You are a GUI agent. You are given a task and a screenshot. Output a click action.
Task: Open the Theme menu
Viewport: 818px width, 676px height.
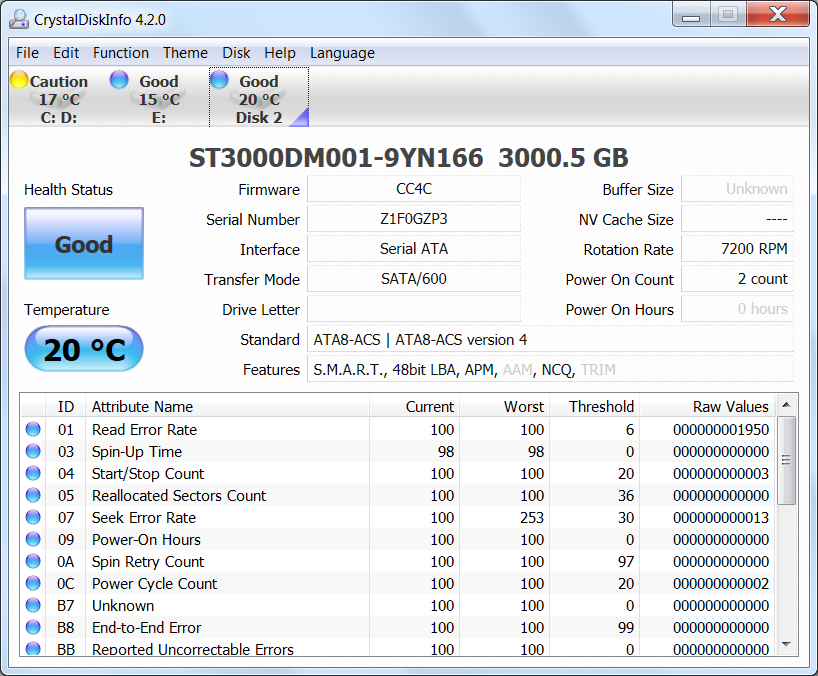click(x=185, y=53)
